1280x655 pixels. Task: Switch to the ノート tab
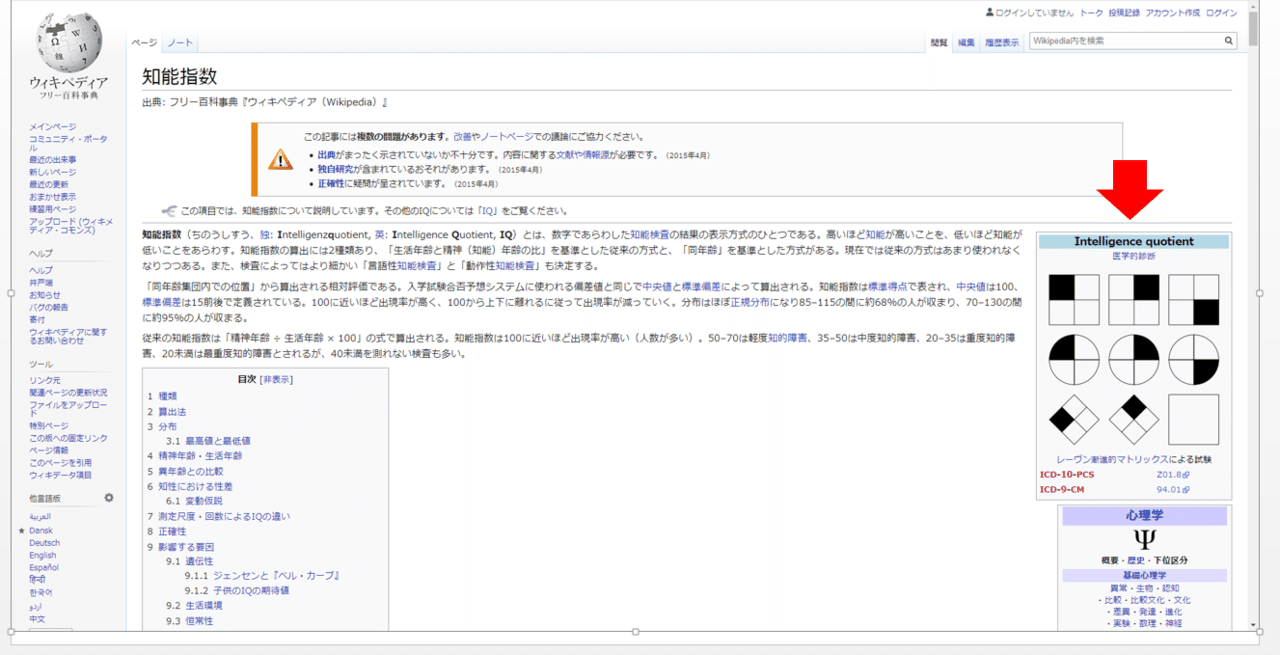point(179,43)
